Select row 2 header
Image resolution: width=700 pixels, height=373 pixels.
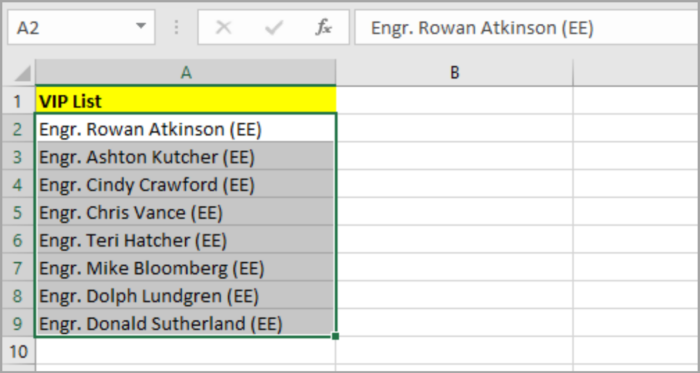18,129
